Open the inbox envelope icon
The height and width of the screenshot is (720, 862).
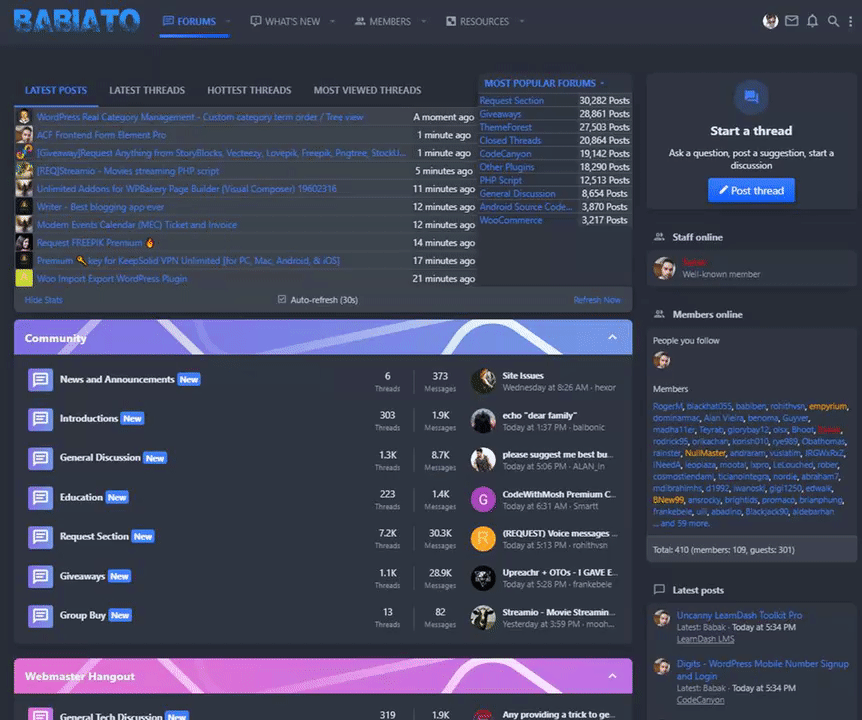coord(792,21)
